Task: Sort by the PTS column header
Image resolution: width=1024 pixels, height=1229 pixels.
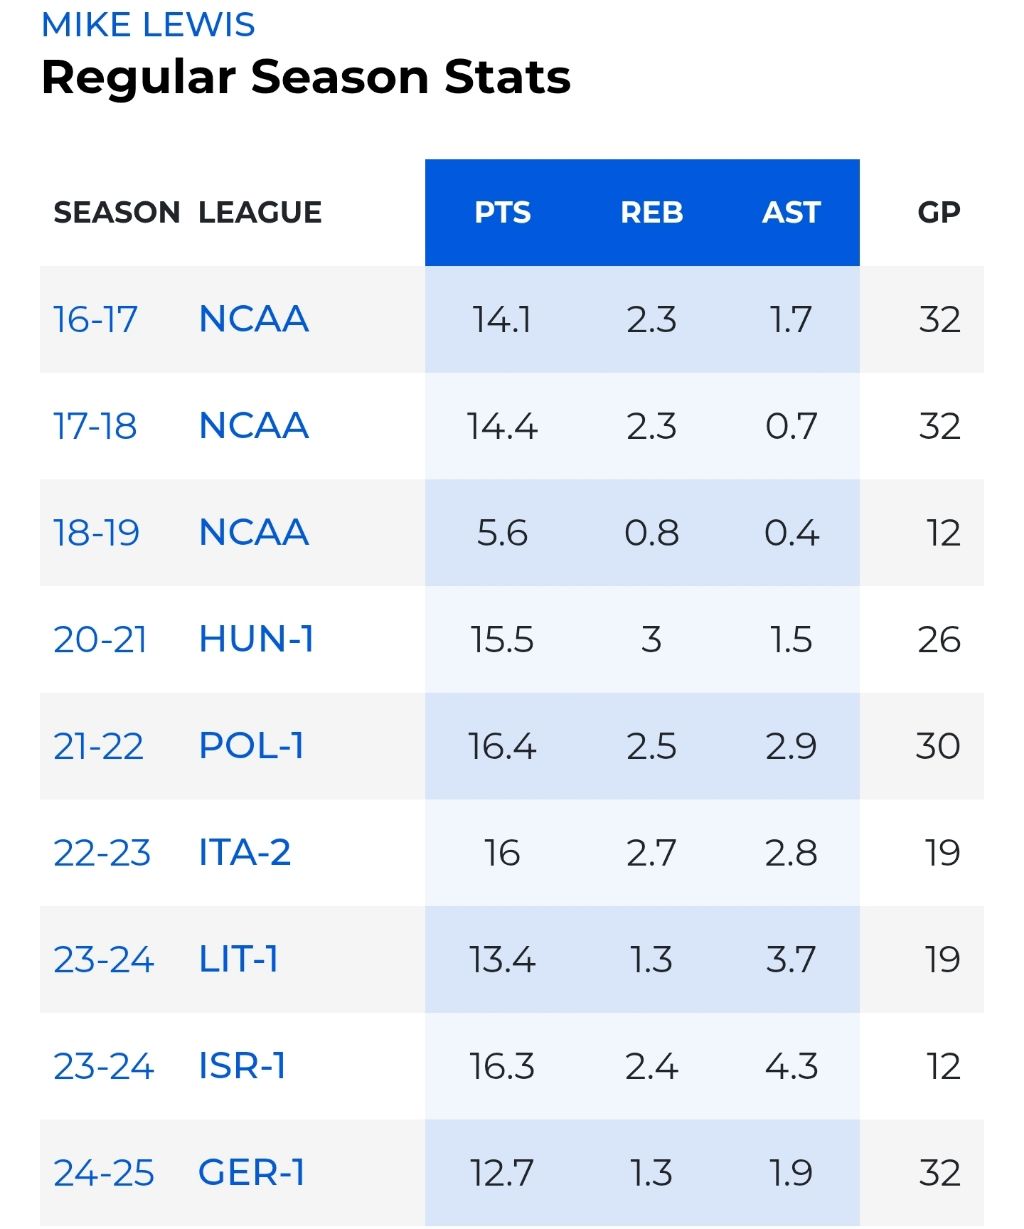Action: 502,213
